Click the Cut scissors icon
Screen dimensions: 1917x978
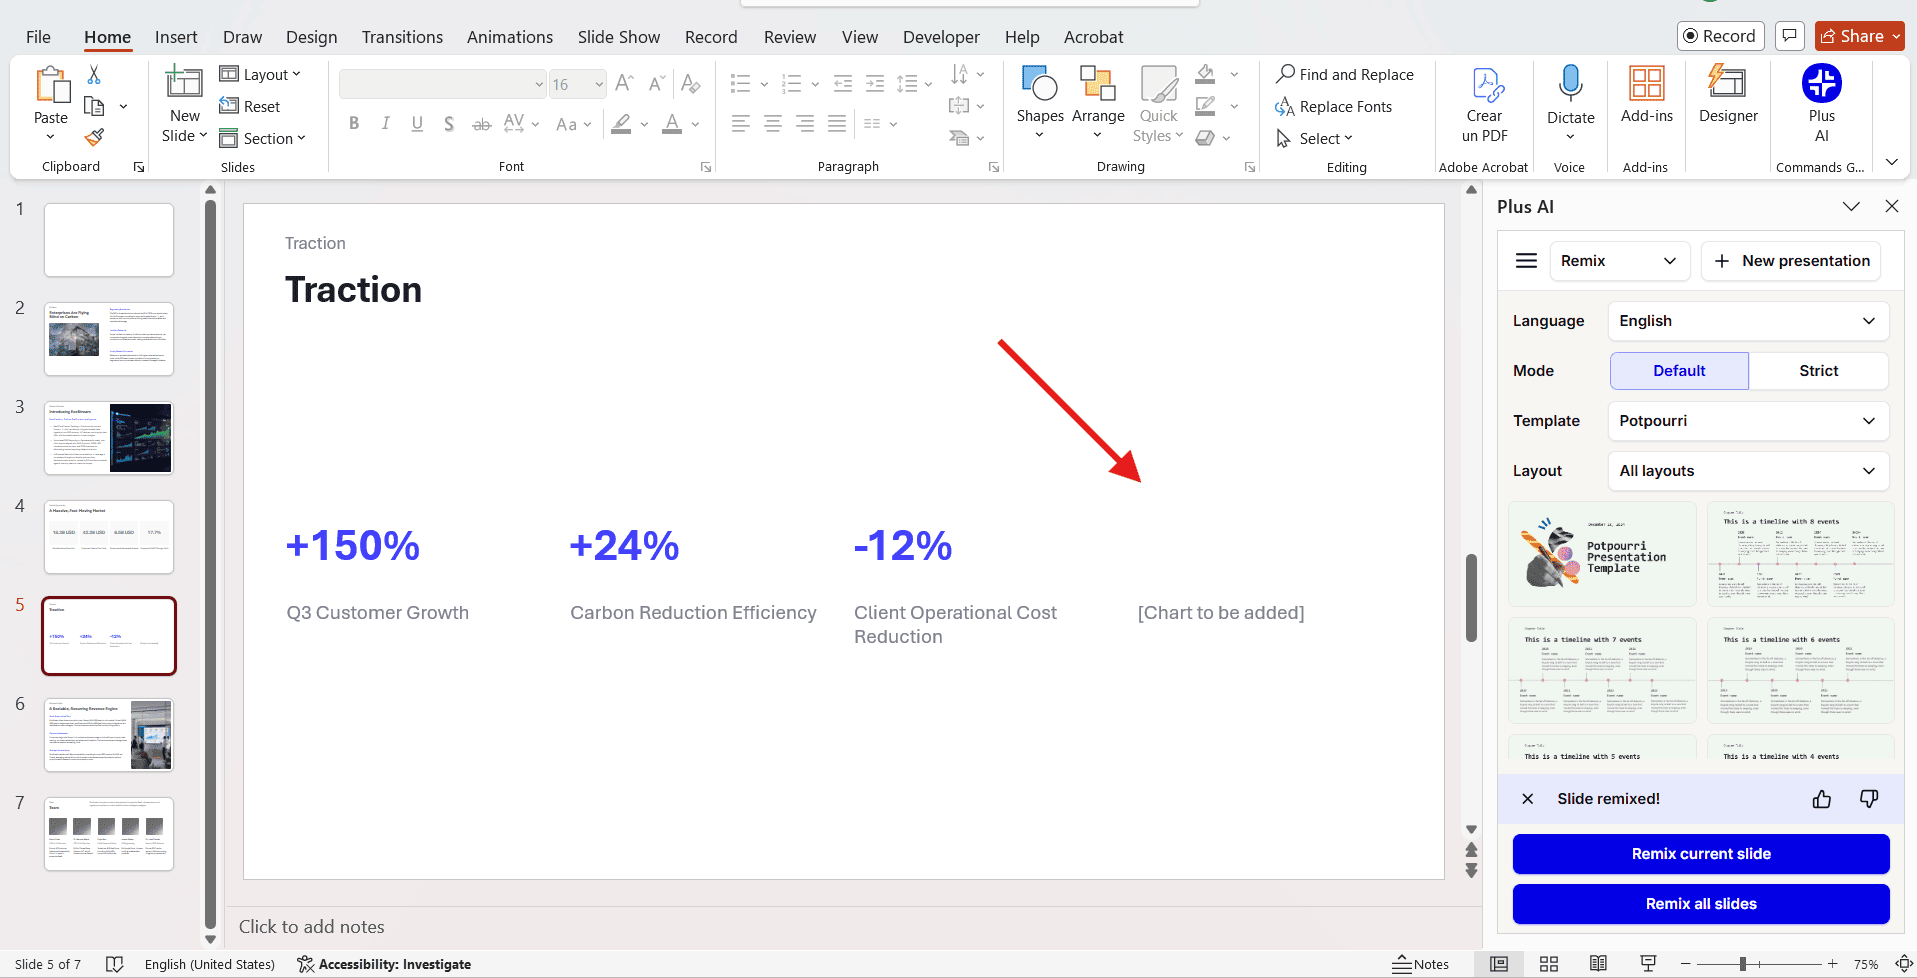pos(94,75)
